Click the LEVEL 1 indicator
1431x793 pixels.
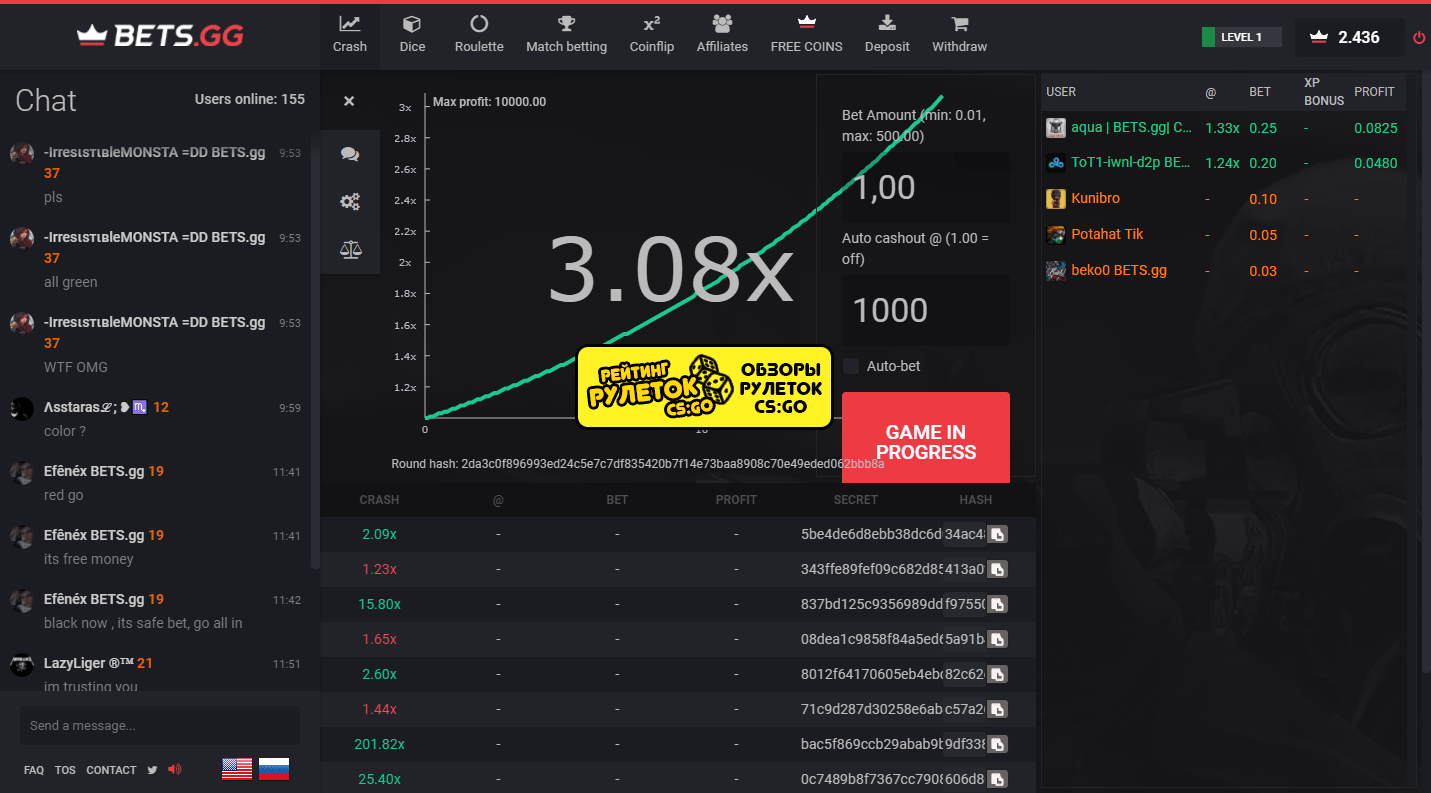point(1241,37)
